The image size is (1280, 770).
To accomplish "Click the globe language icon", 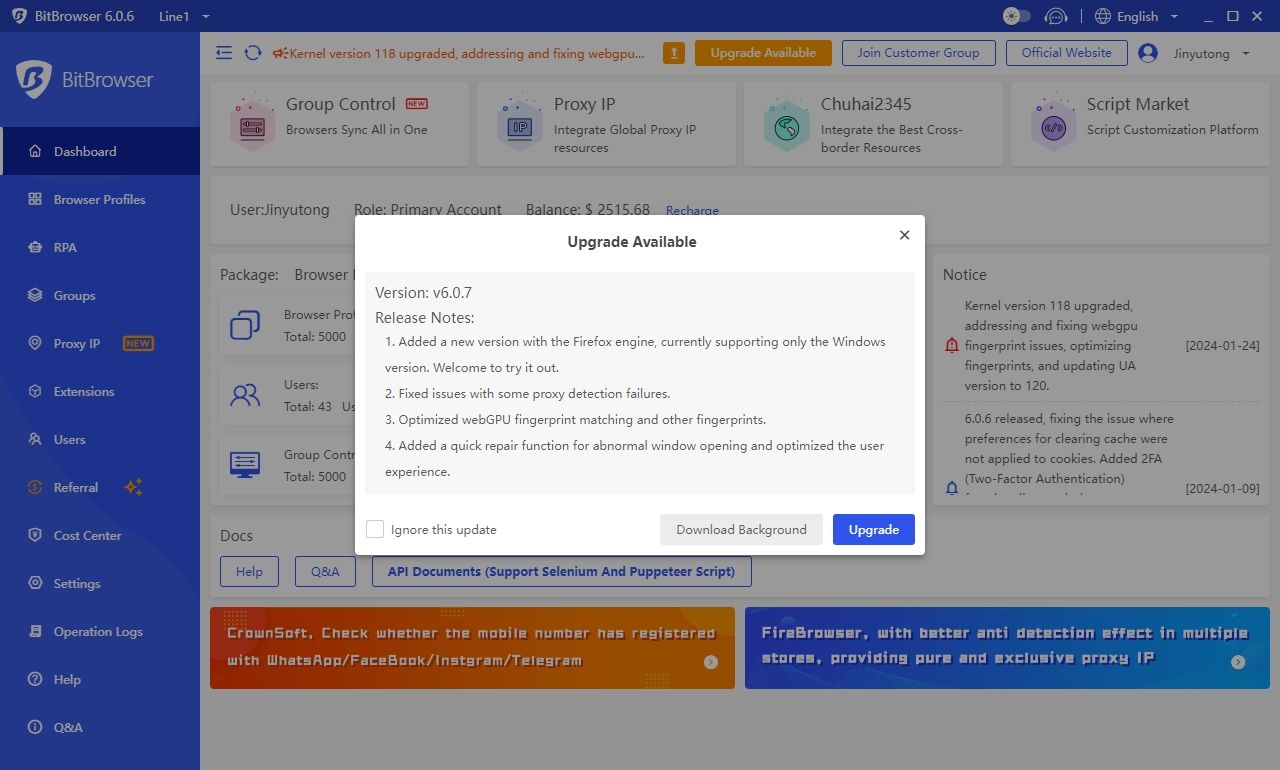I will point(1103,16).
